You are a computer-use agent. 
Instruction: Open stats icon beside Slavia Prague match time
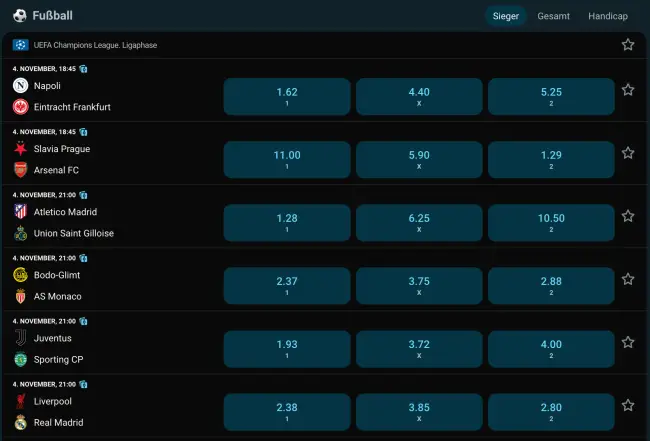[x=83, y=132]
